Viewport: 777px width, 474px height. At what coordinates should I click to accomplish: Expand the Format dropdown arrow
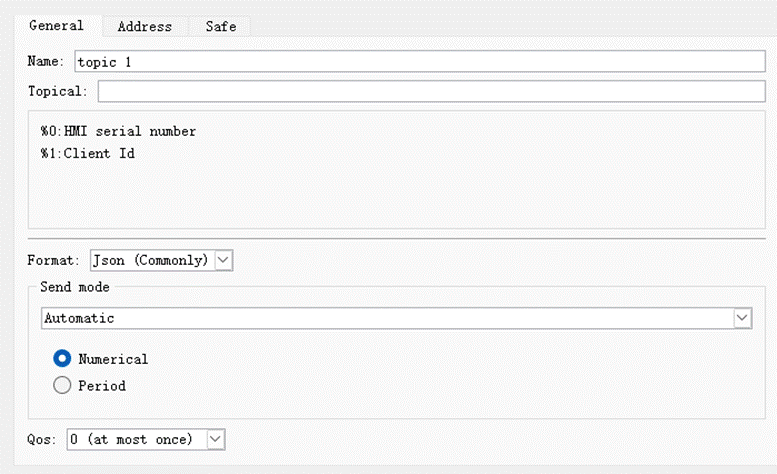click(223, 260)
